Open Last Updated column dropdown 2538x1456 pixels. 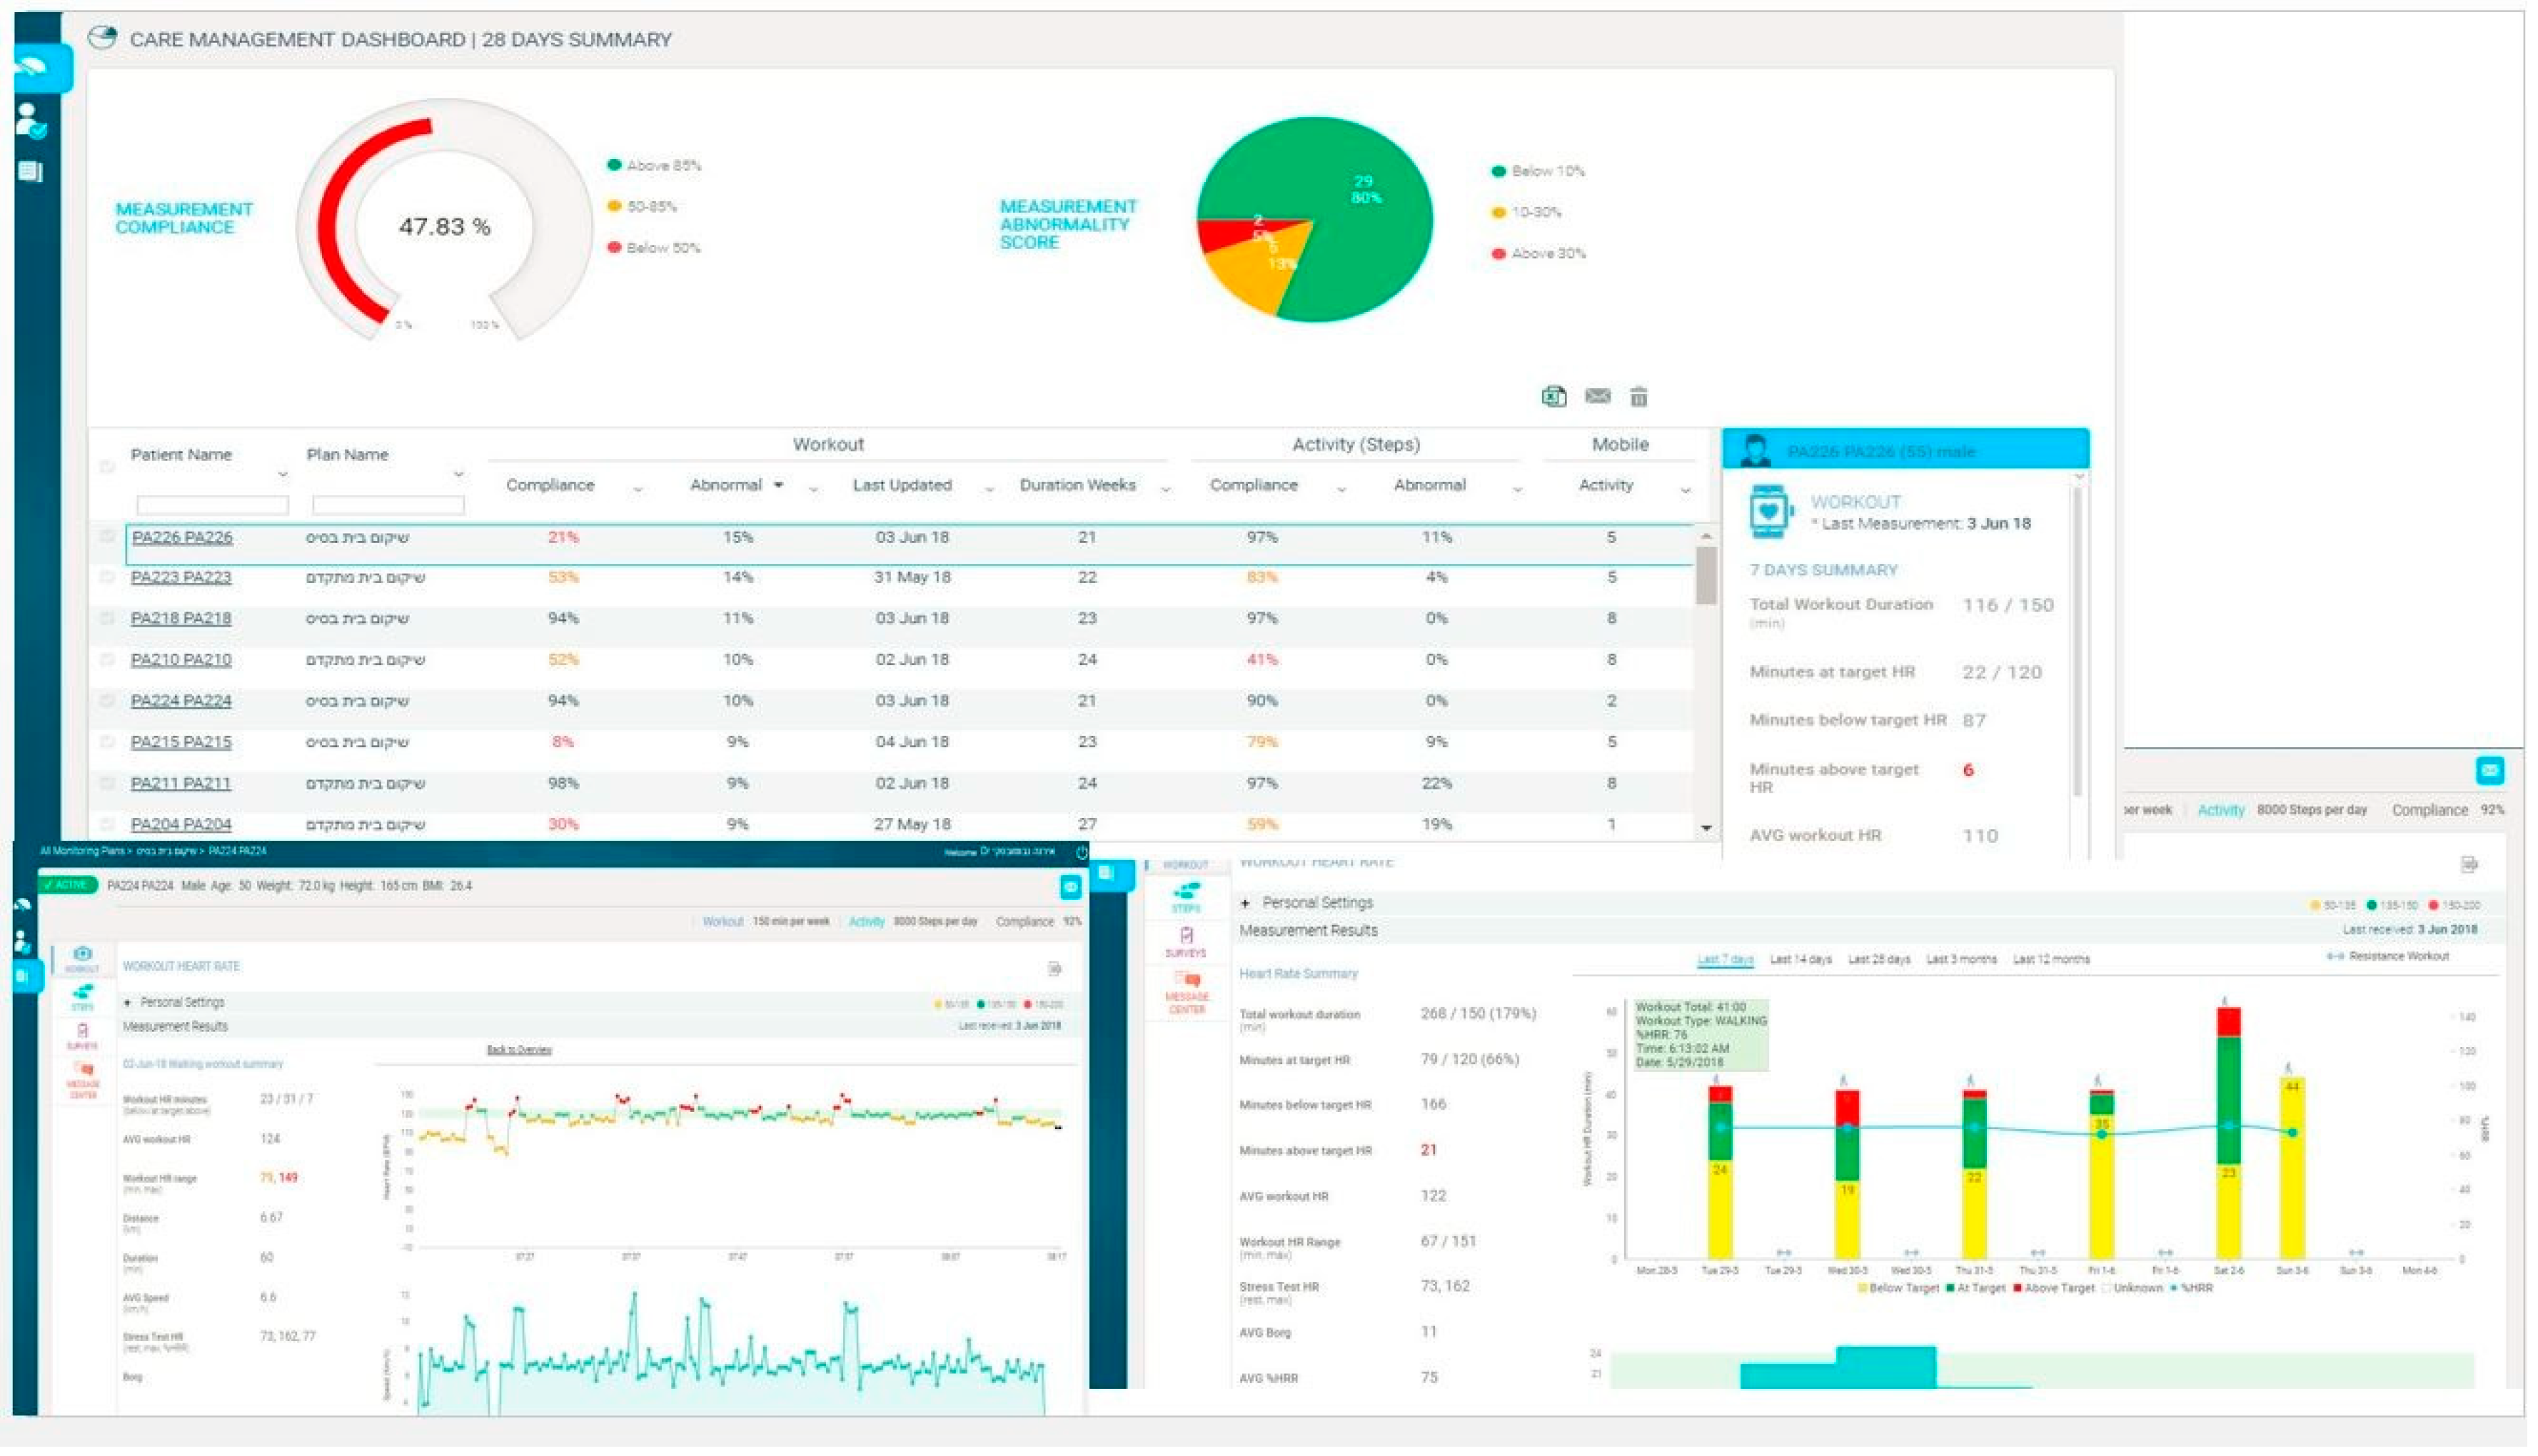pyautogui.click(x=989, y=490)
